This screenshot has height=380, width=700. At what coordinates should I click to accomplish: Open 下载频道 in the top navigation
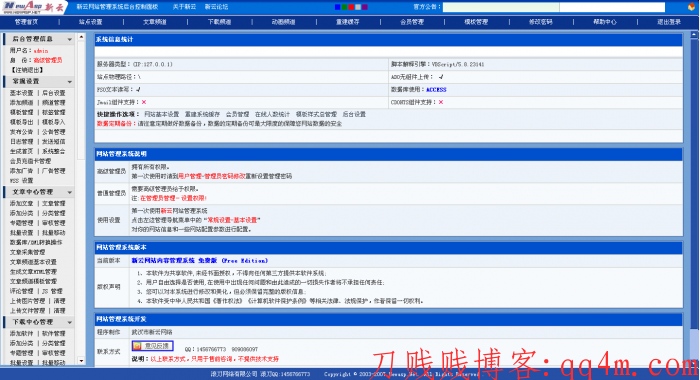click(x=219, y=22)
